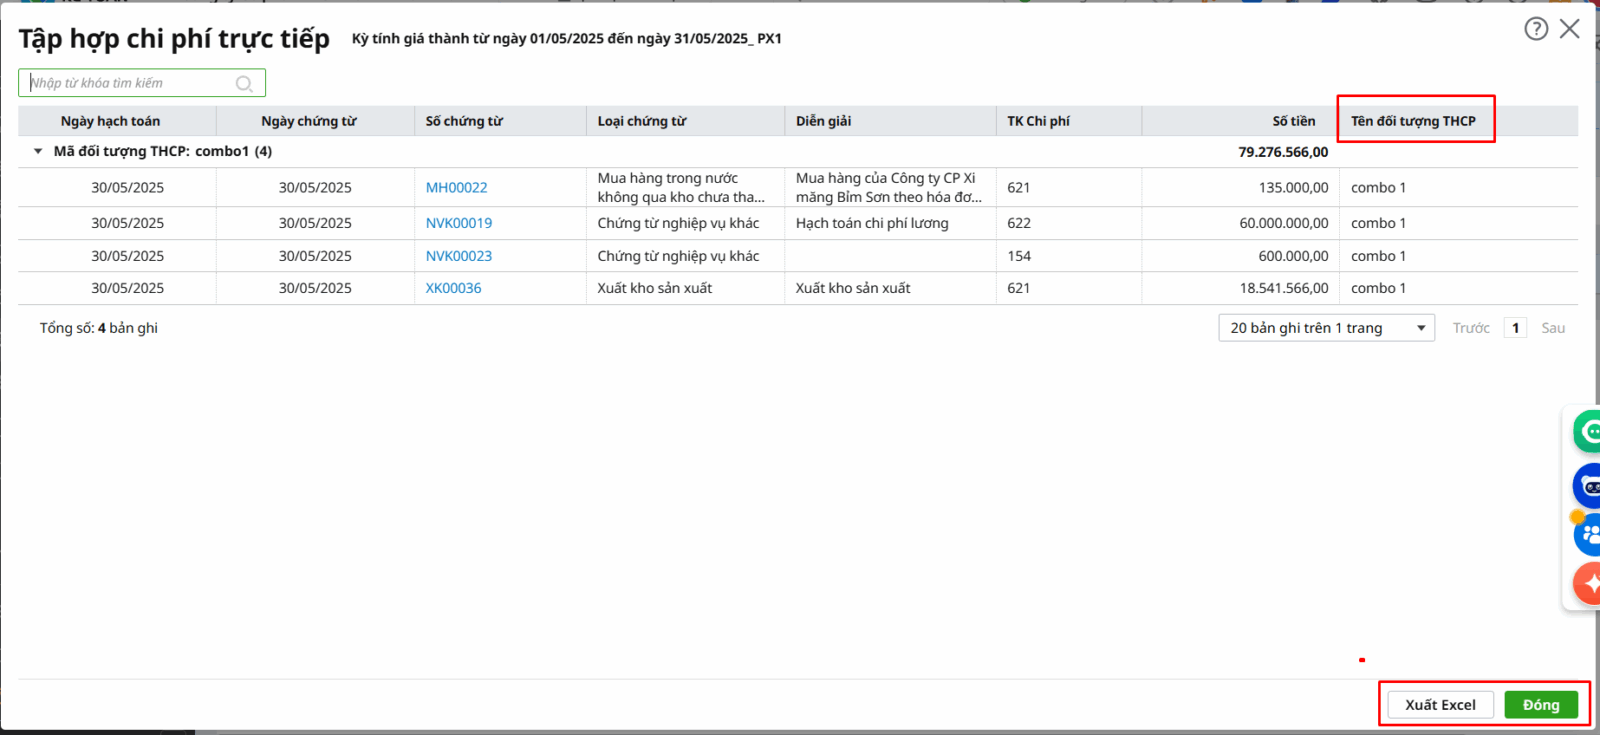
Task: Click the Tên đối tượng THCP header
Action: pyautogui.click(x=1413, y=121)
